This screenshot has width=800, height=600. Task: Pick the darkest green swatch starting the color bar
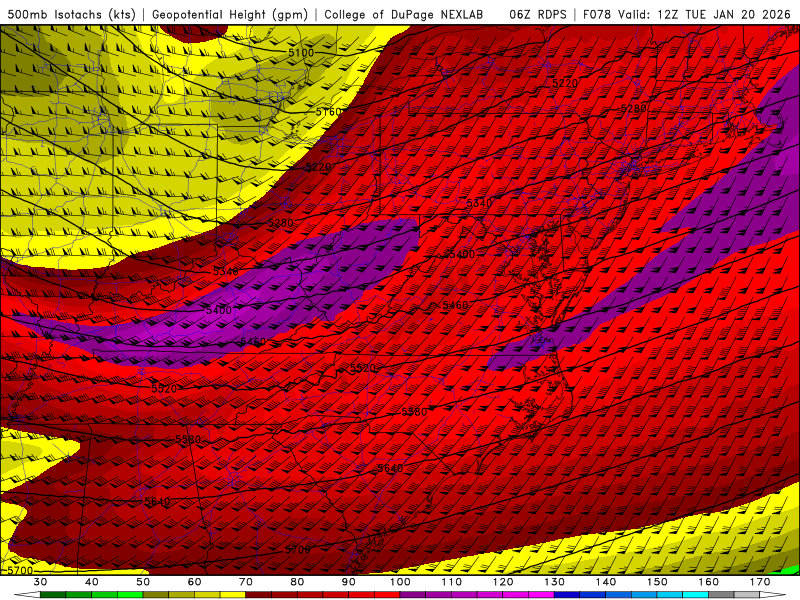tap(53, 595)
